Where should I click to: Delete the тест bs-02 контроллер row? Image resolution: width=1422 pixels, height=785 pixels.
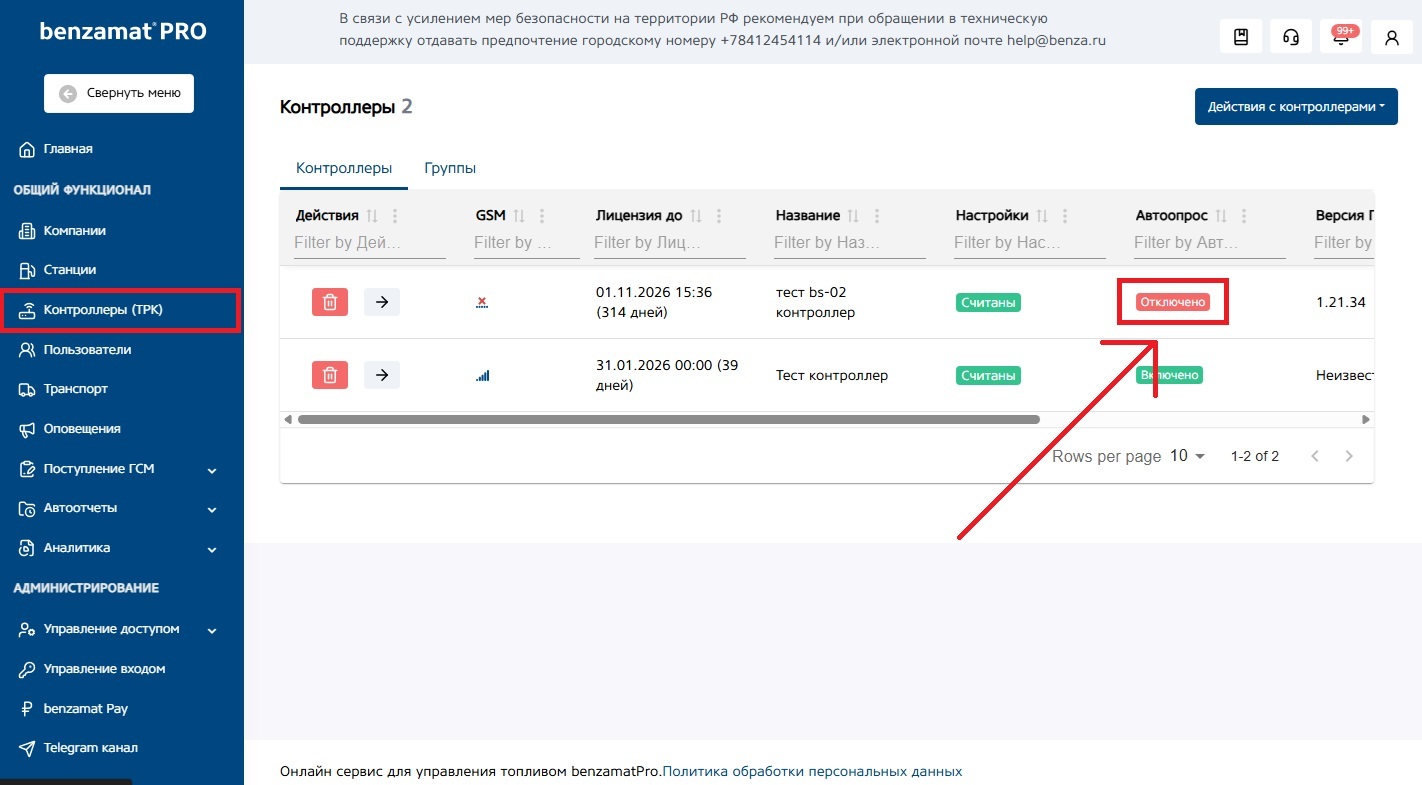330,302
